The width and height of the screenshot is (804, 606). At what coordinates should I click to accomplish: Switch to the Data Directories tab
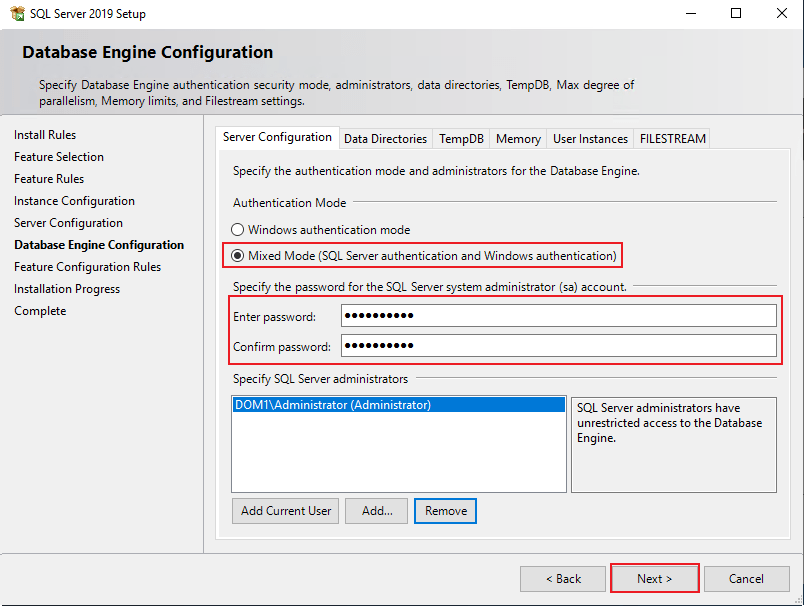[385, 139]
